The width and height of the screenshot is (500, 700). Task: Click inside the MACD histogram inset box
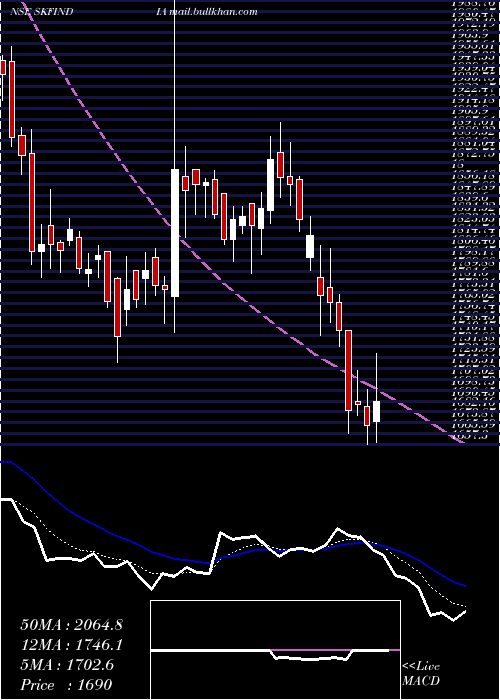pos(275,650)
